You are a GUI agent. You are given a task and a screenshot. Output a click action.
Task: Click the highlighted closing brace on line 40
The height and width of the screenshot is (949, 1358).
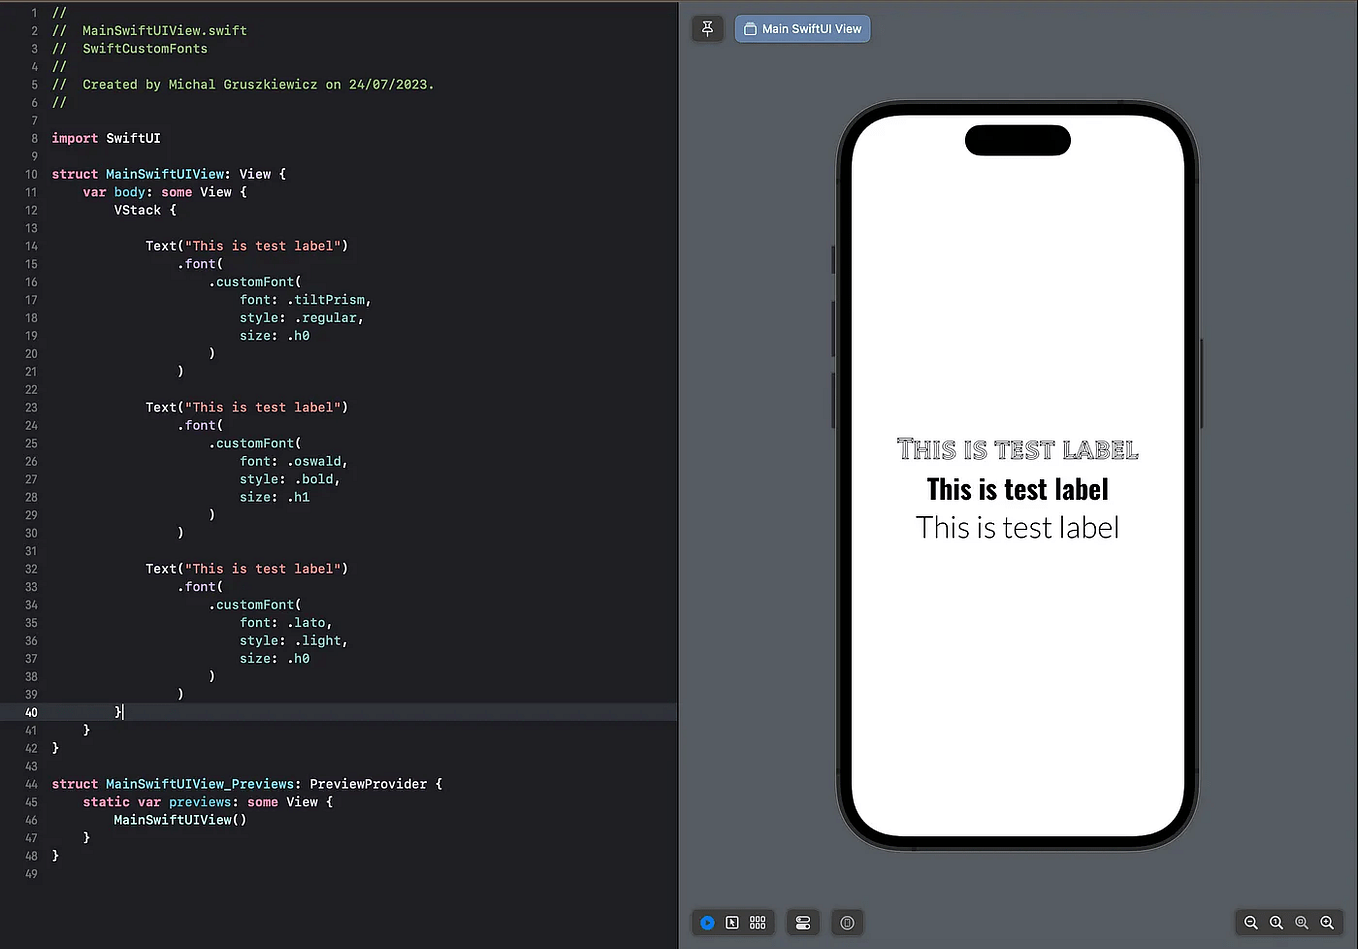pyautogui.click(x=117, y=711)
